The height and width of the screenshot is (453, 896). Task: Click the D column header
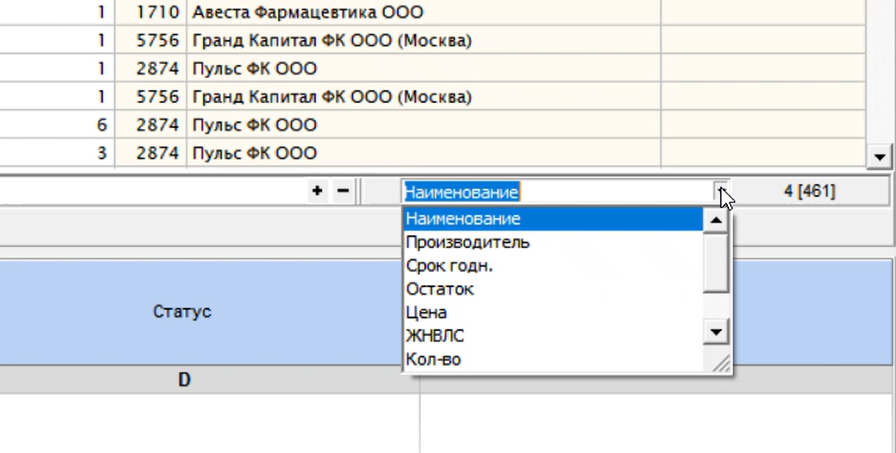[184, 381]
